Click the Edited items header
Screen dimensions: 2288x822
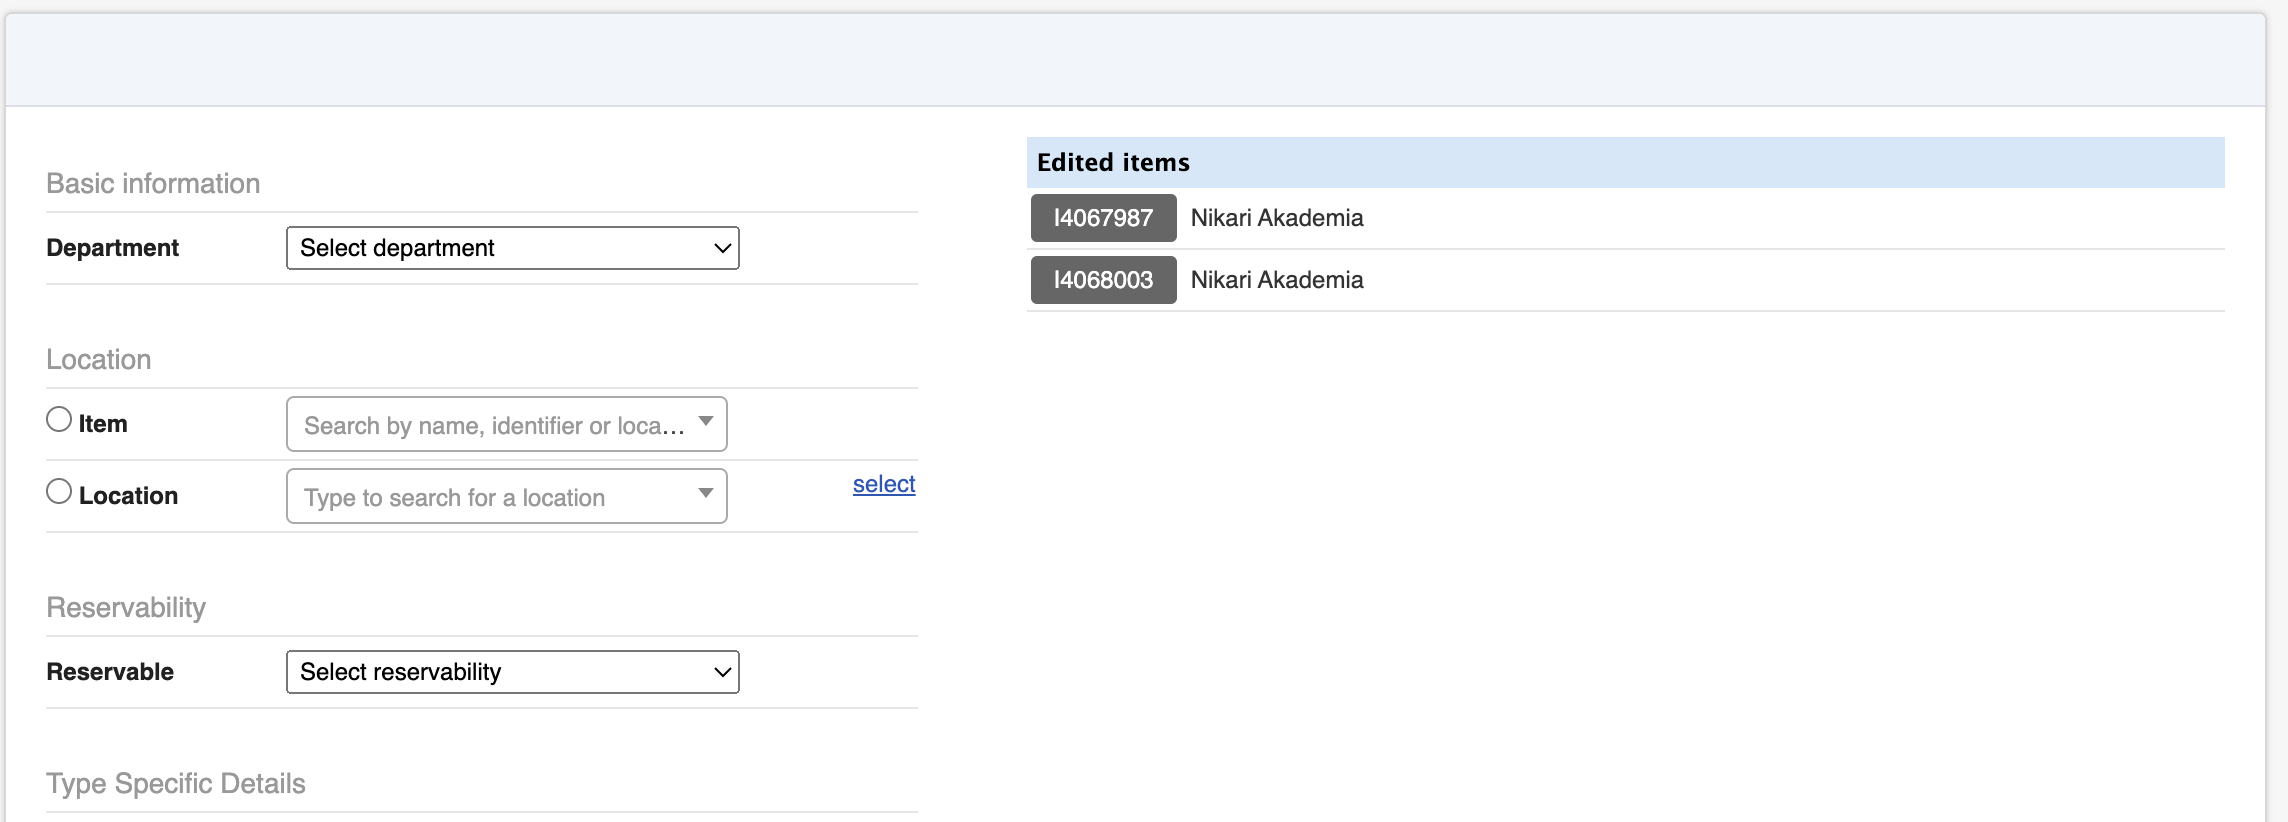[x=1113, y=162]
